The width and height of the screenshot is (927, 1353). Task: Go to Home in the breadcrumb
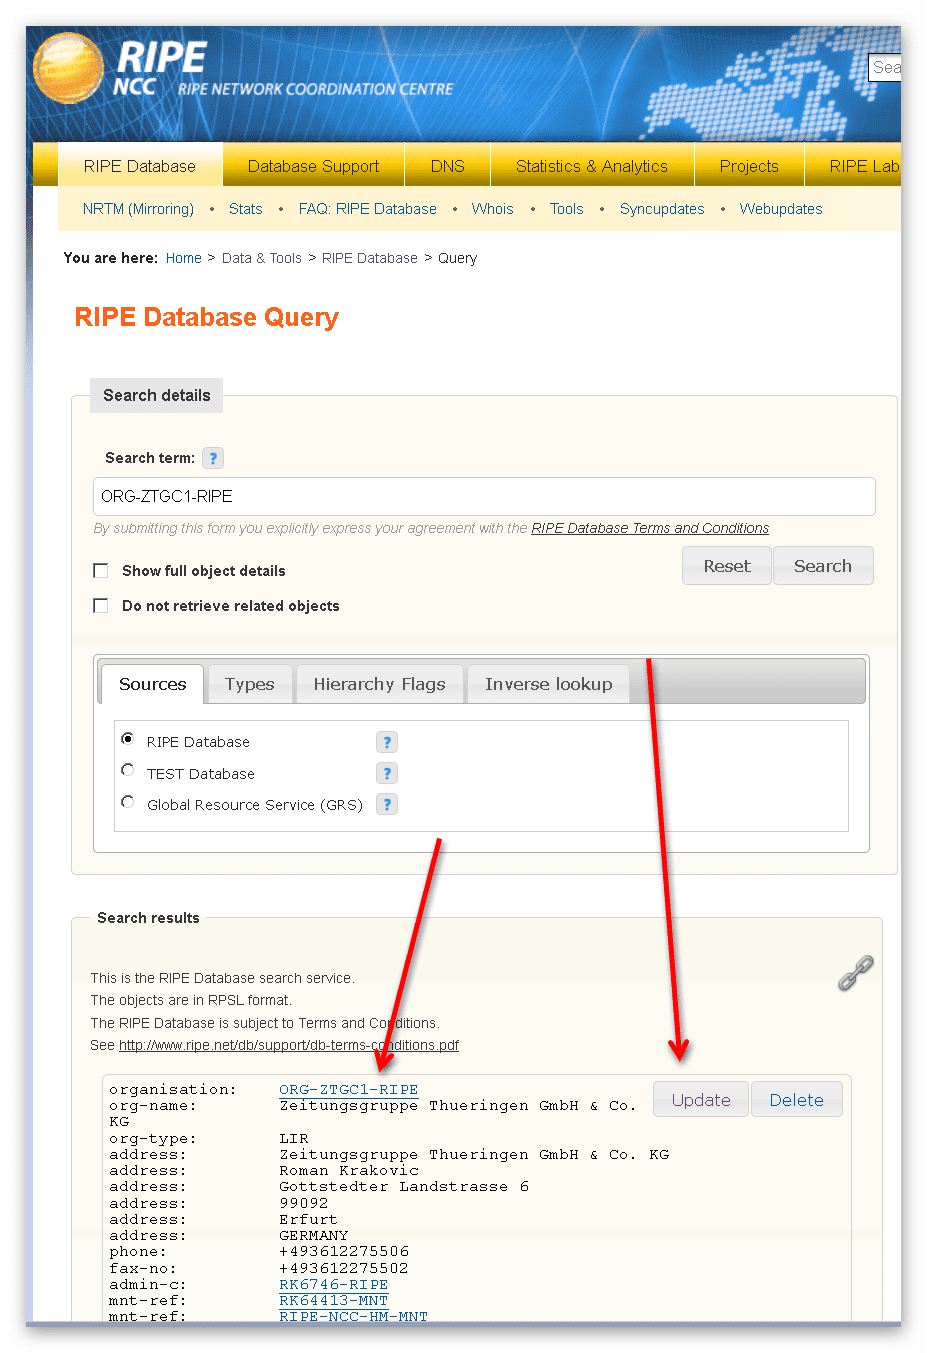click(x=184, y=258)
